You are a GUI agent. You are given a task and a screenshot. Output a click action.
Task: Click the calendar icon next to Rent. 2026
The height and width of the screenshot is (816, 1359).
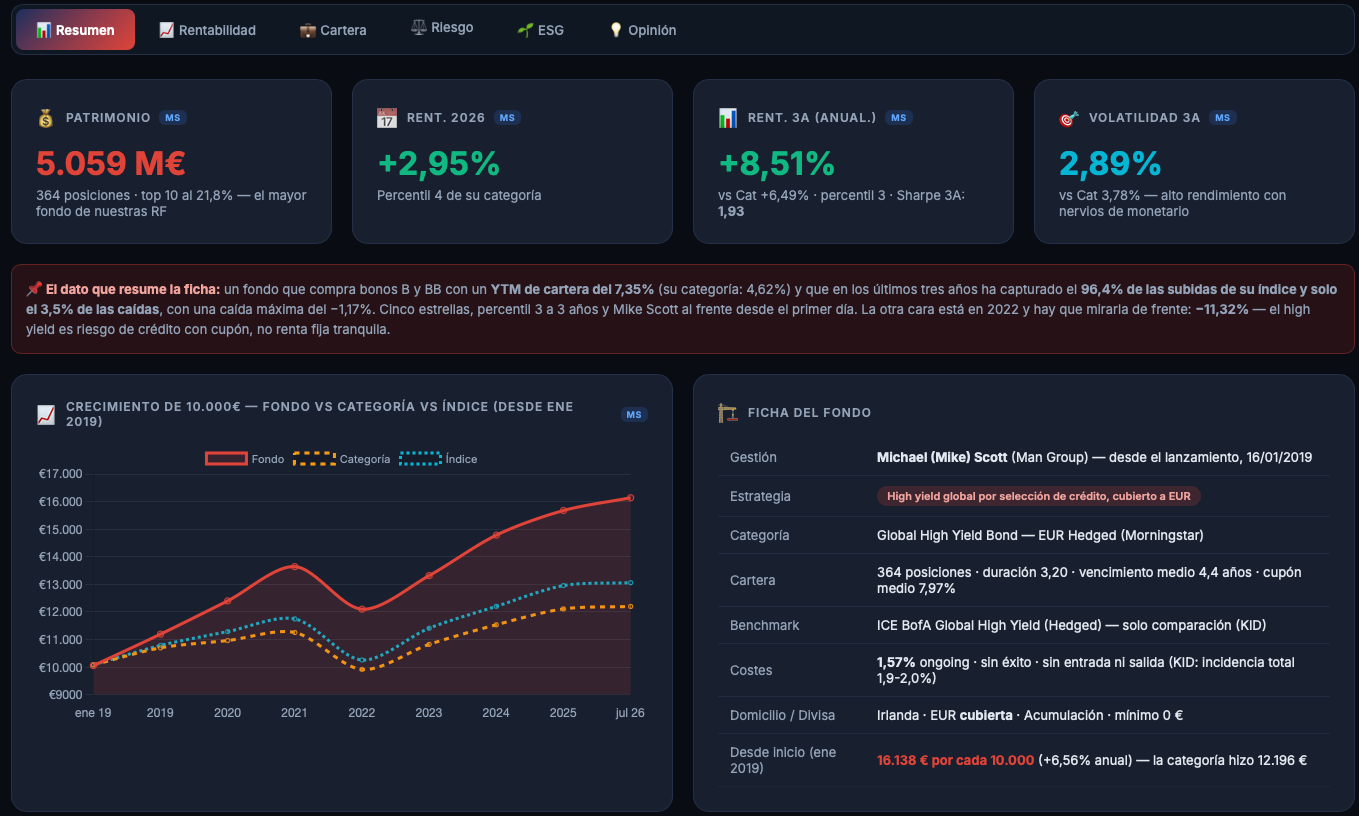(x=387, y=118)
